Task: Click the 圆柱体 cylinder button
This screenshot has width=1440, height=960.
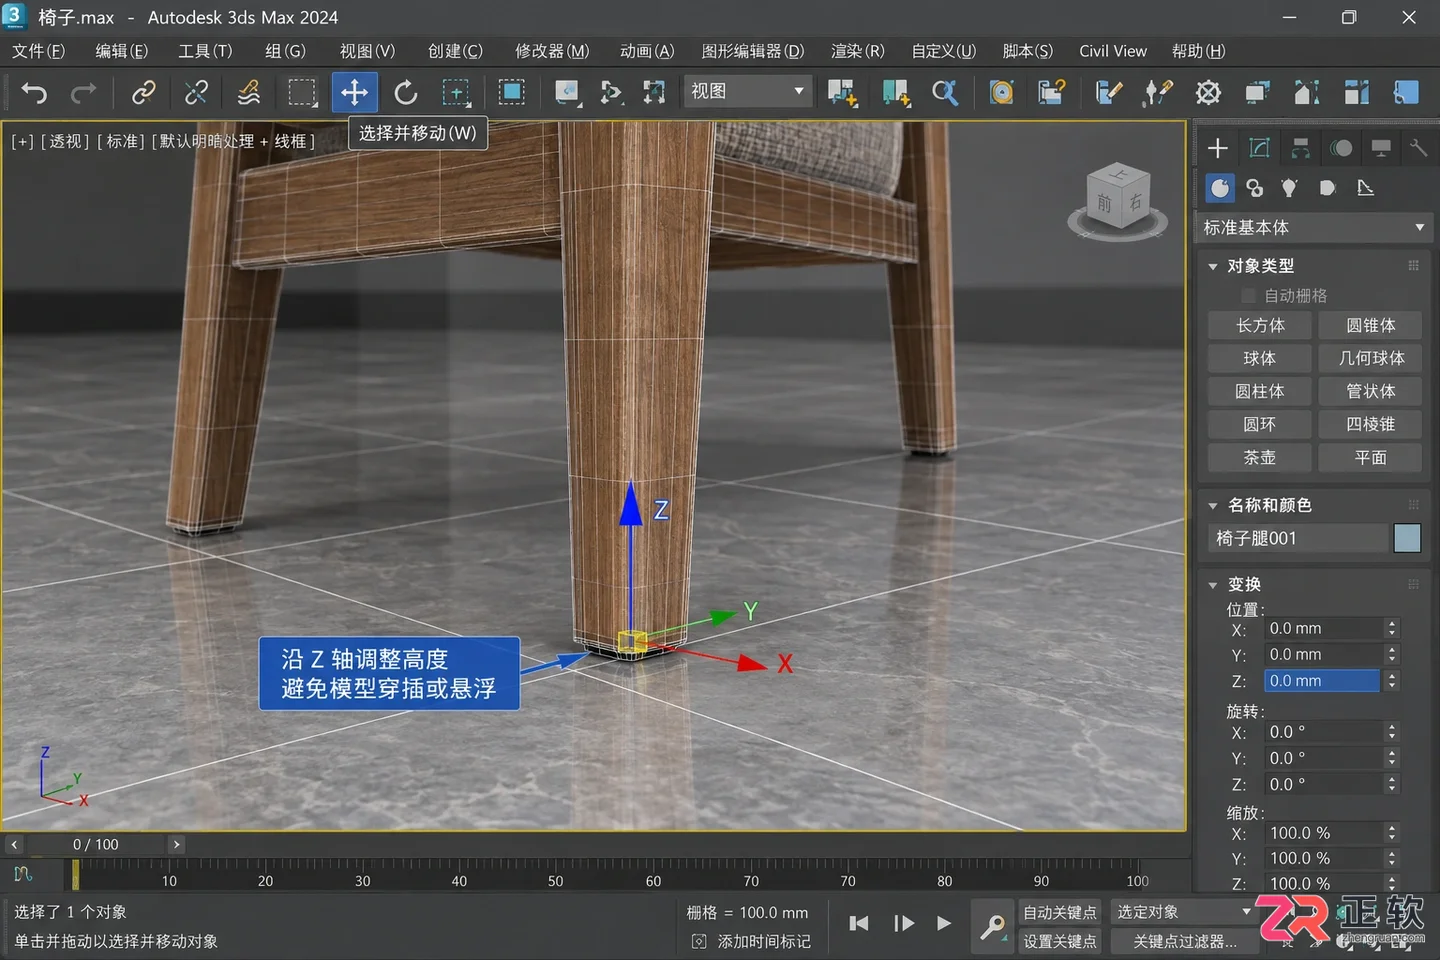Action: (1260, 391)
